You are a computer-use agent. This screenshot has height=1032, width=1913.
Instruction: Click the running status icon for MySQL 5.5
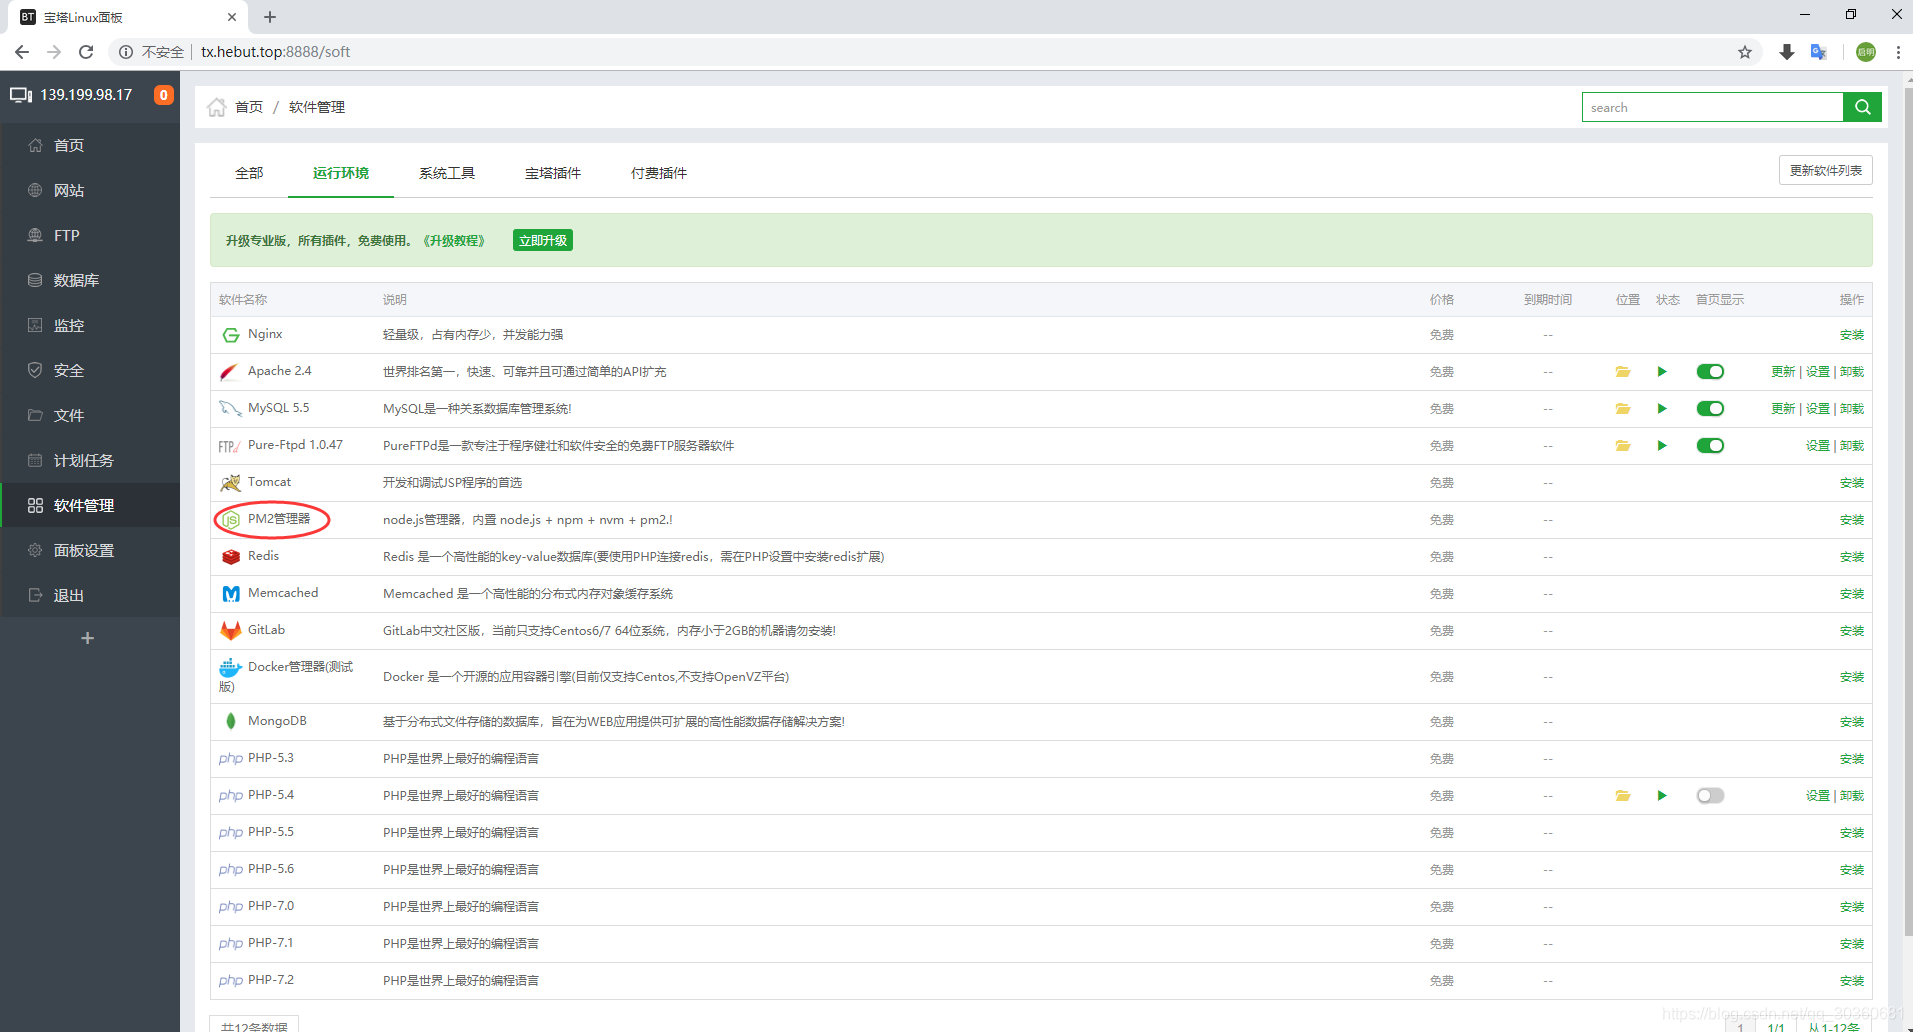(1662, 409)
